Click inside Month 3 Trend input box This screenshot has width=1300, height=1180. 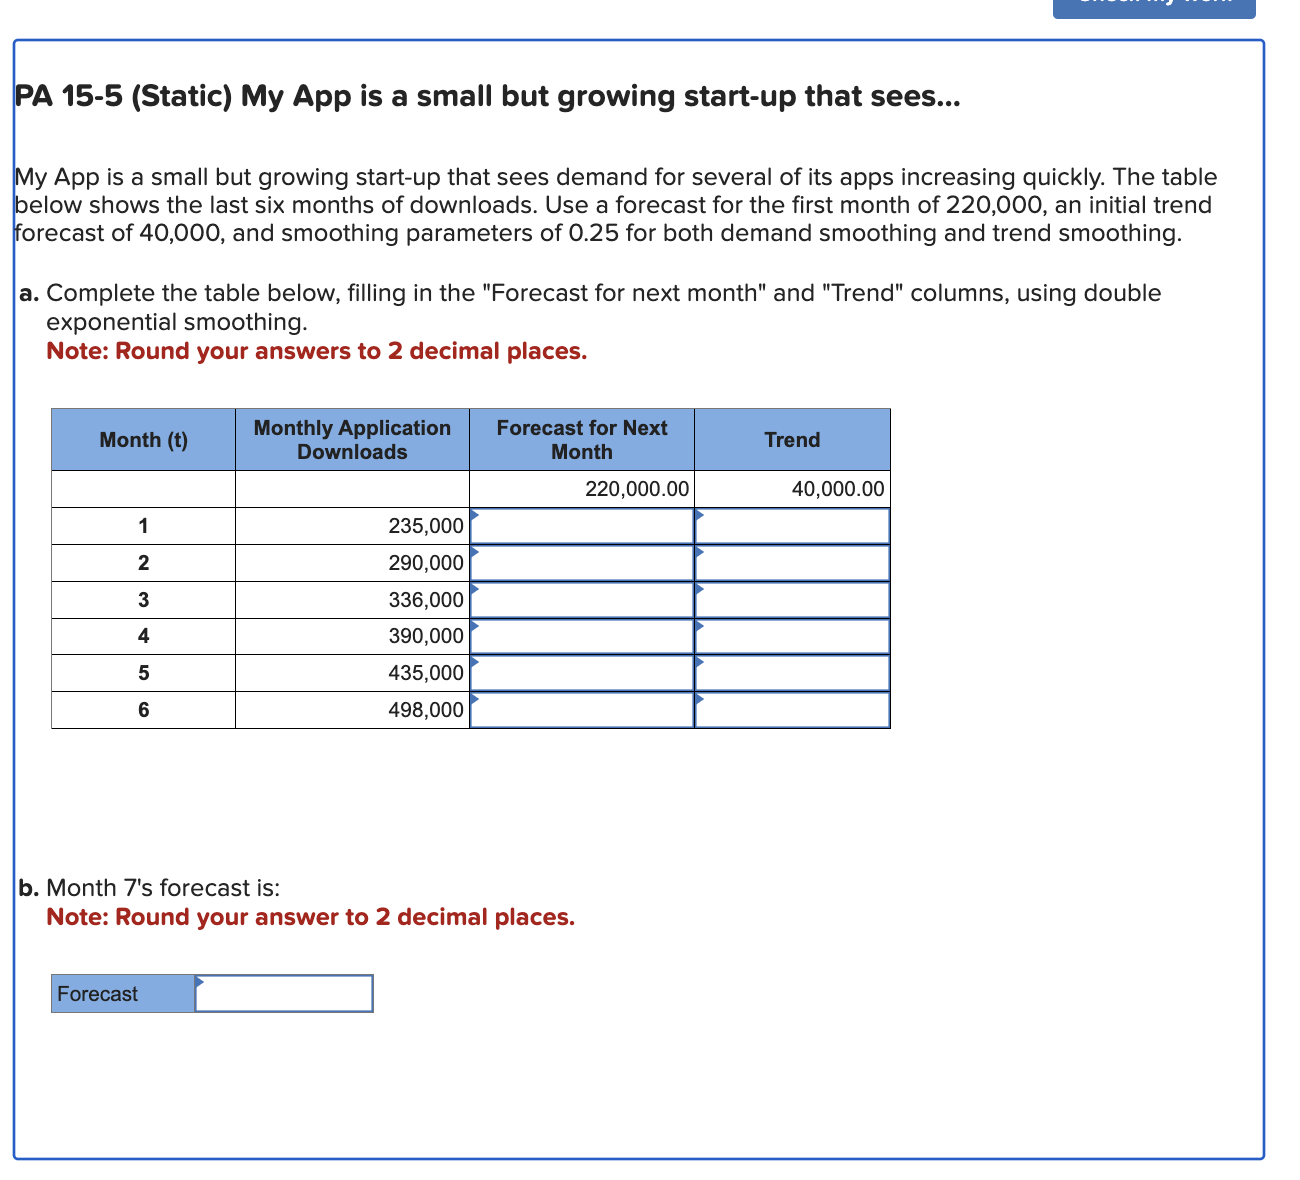792,599
